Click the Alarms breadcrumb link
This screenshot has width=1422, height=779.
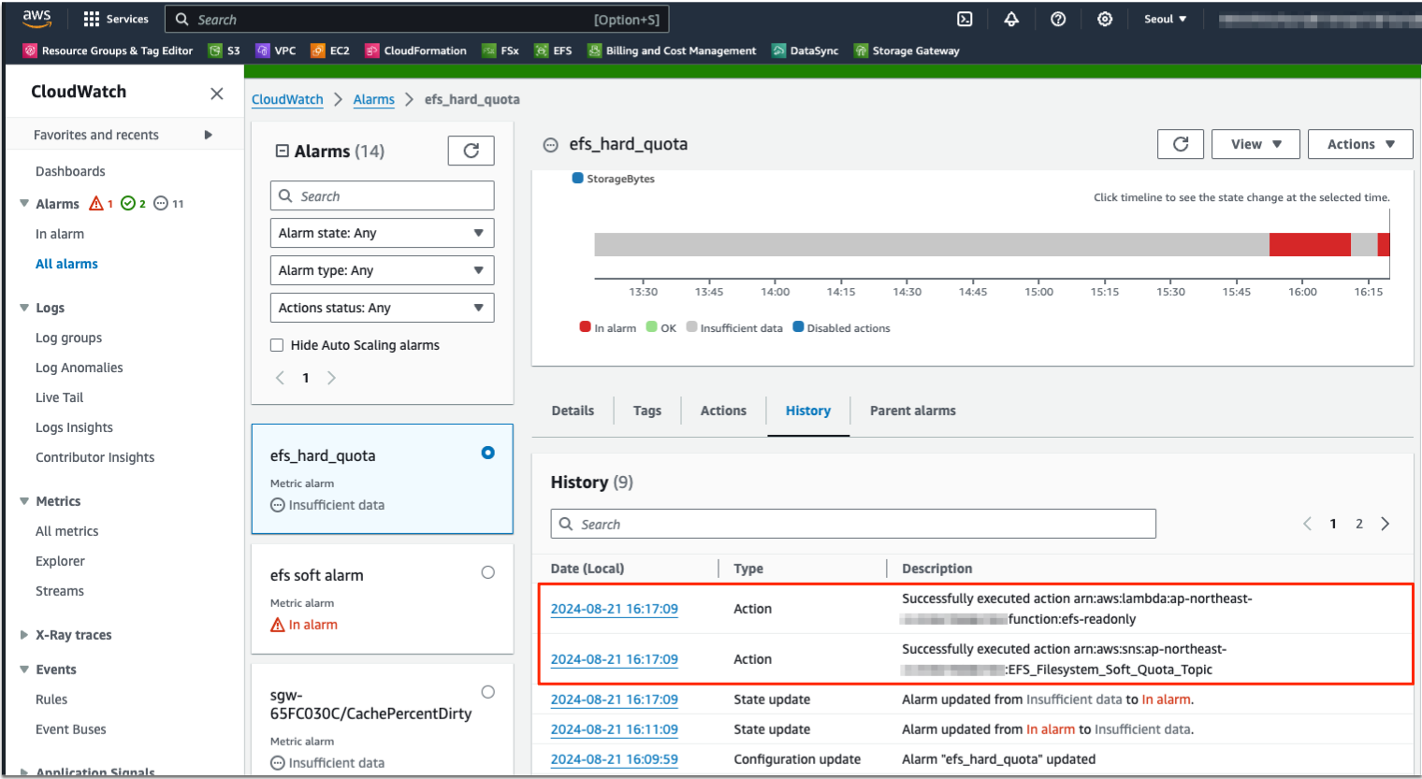click(373, 100)
